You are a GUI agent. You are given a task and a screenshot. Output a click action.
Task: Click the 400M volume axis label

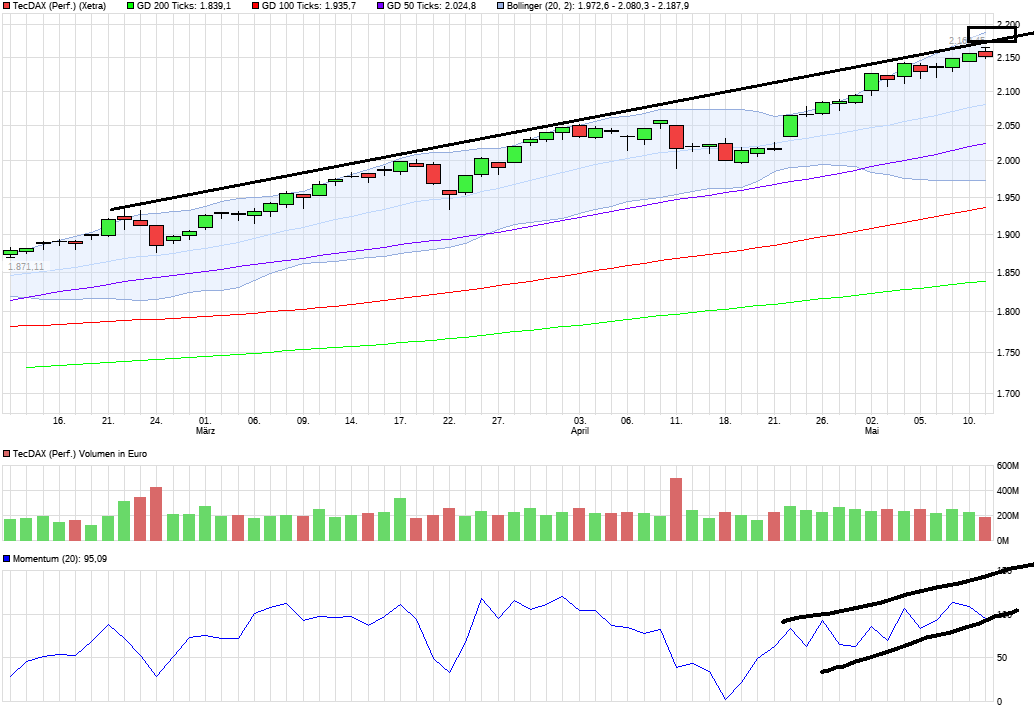pos(1008,491)
